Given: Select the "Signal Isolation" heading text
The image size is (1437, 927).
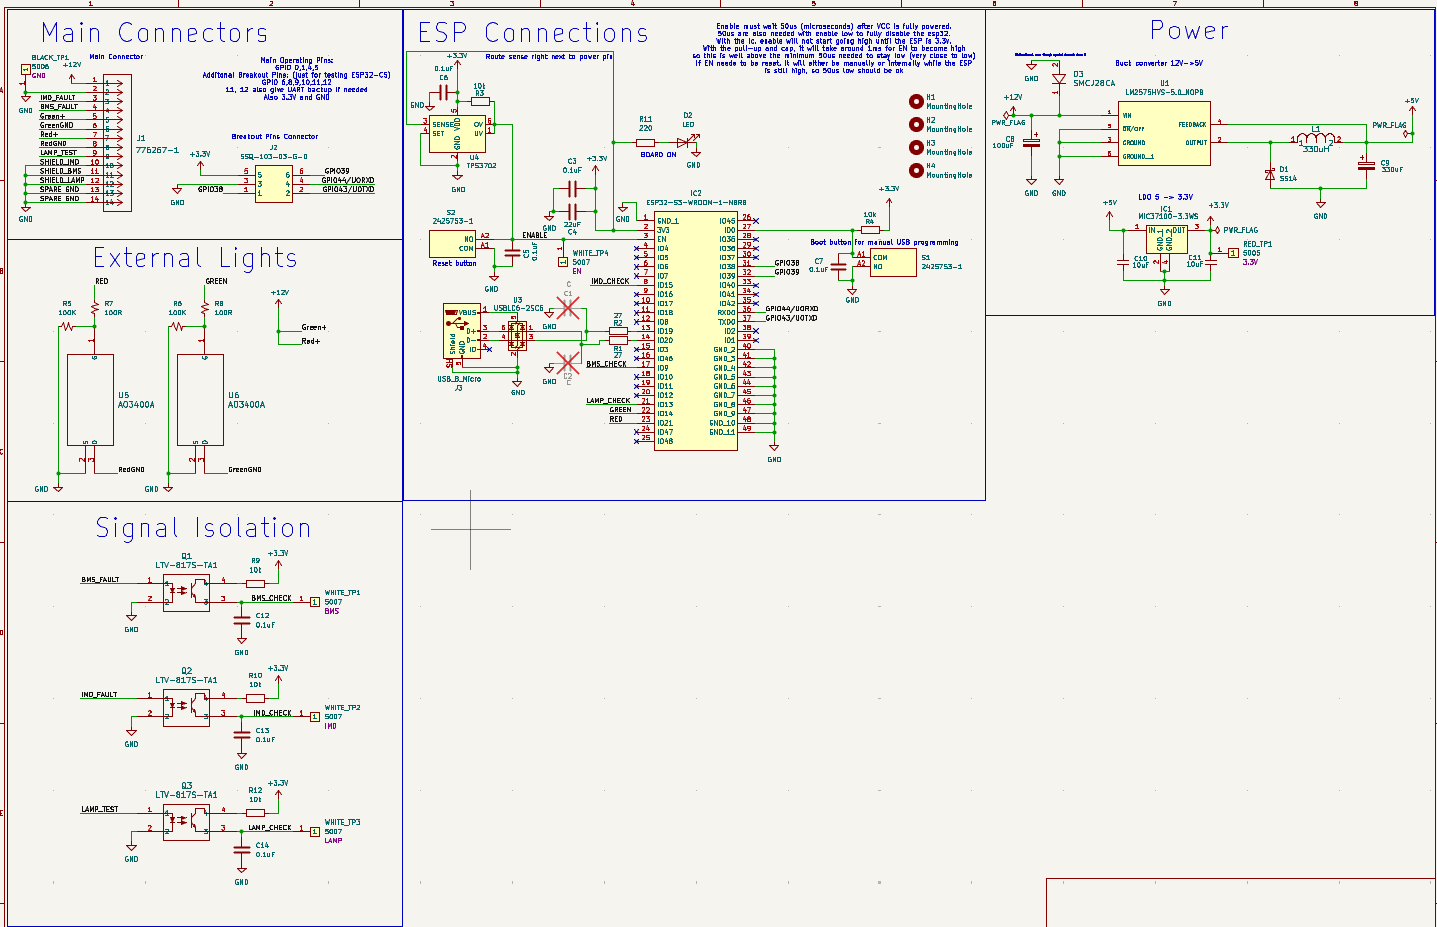Looking at the screenshot, I should tap(203, 528).
